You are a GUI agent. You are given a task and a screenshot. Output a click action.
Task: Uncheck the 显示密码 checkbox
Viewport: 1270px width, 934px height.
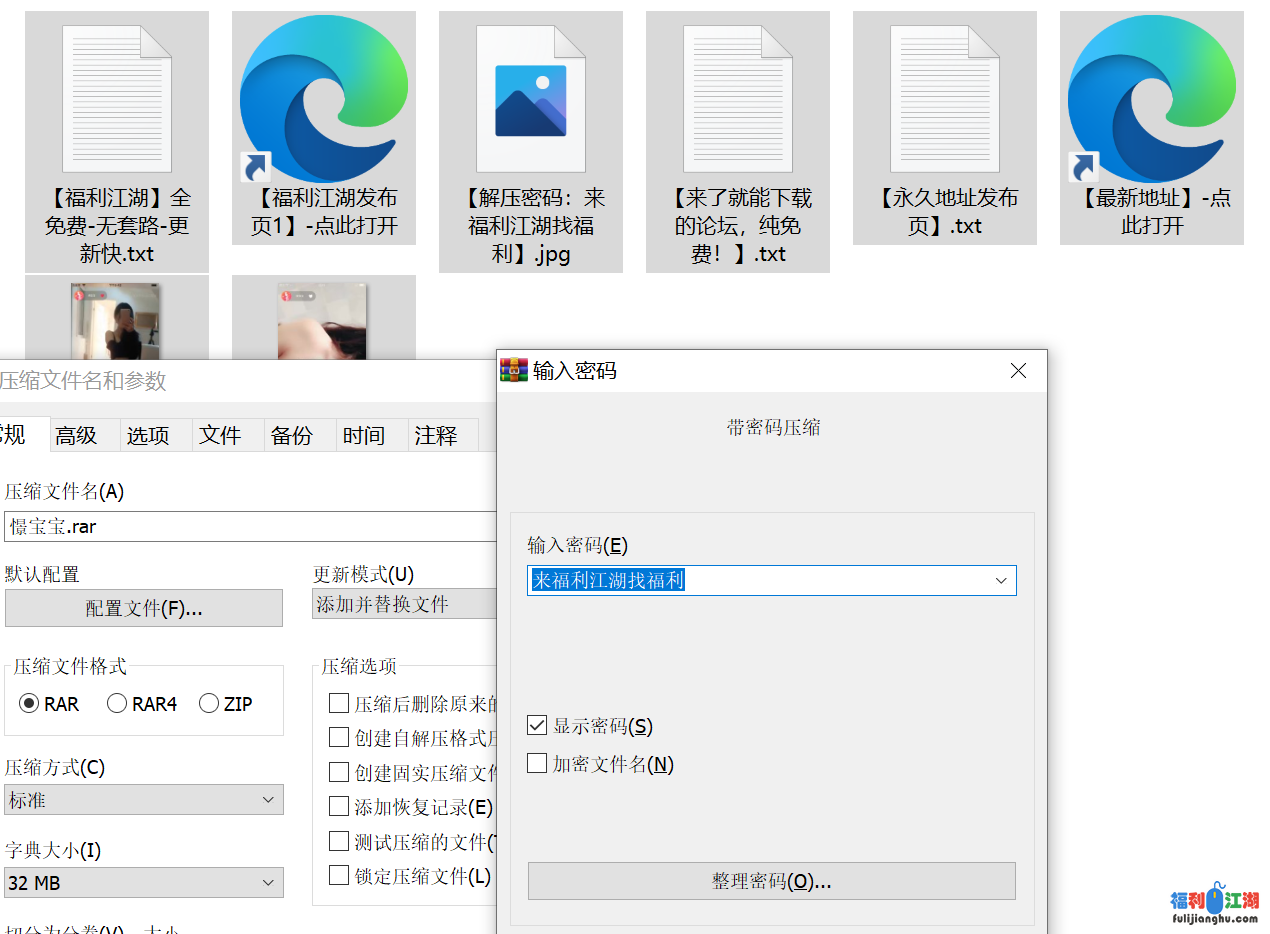(x=538, y=726)
